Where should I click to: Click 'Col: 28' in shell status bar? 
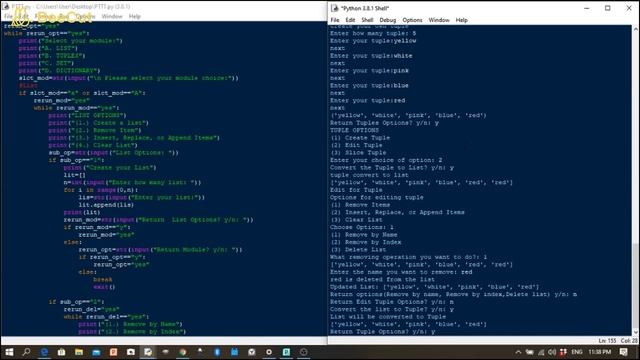click(629, 340)
